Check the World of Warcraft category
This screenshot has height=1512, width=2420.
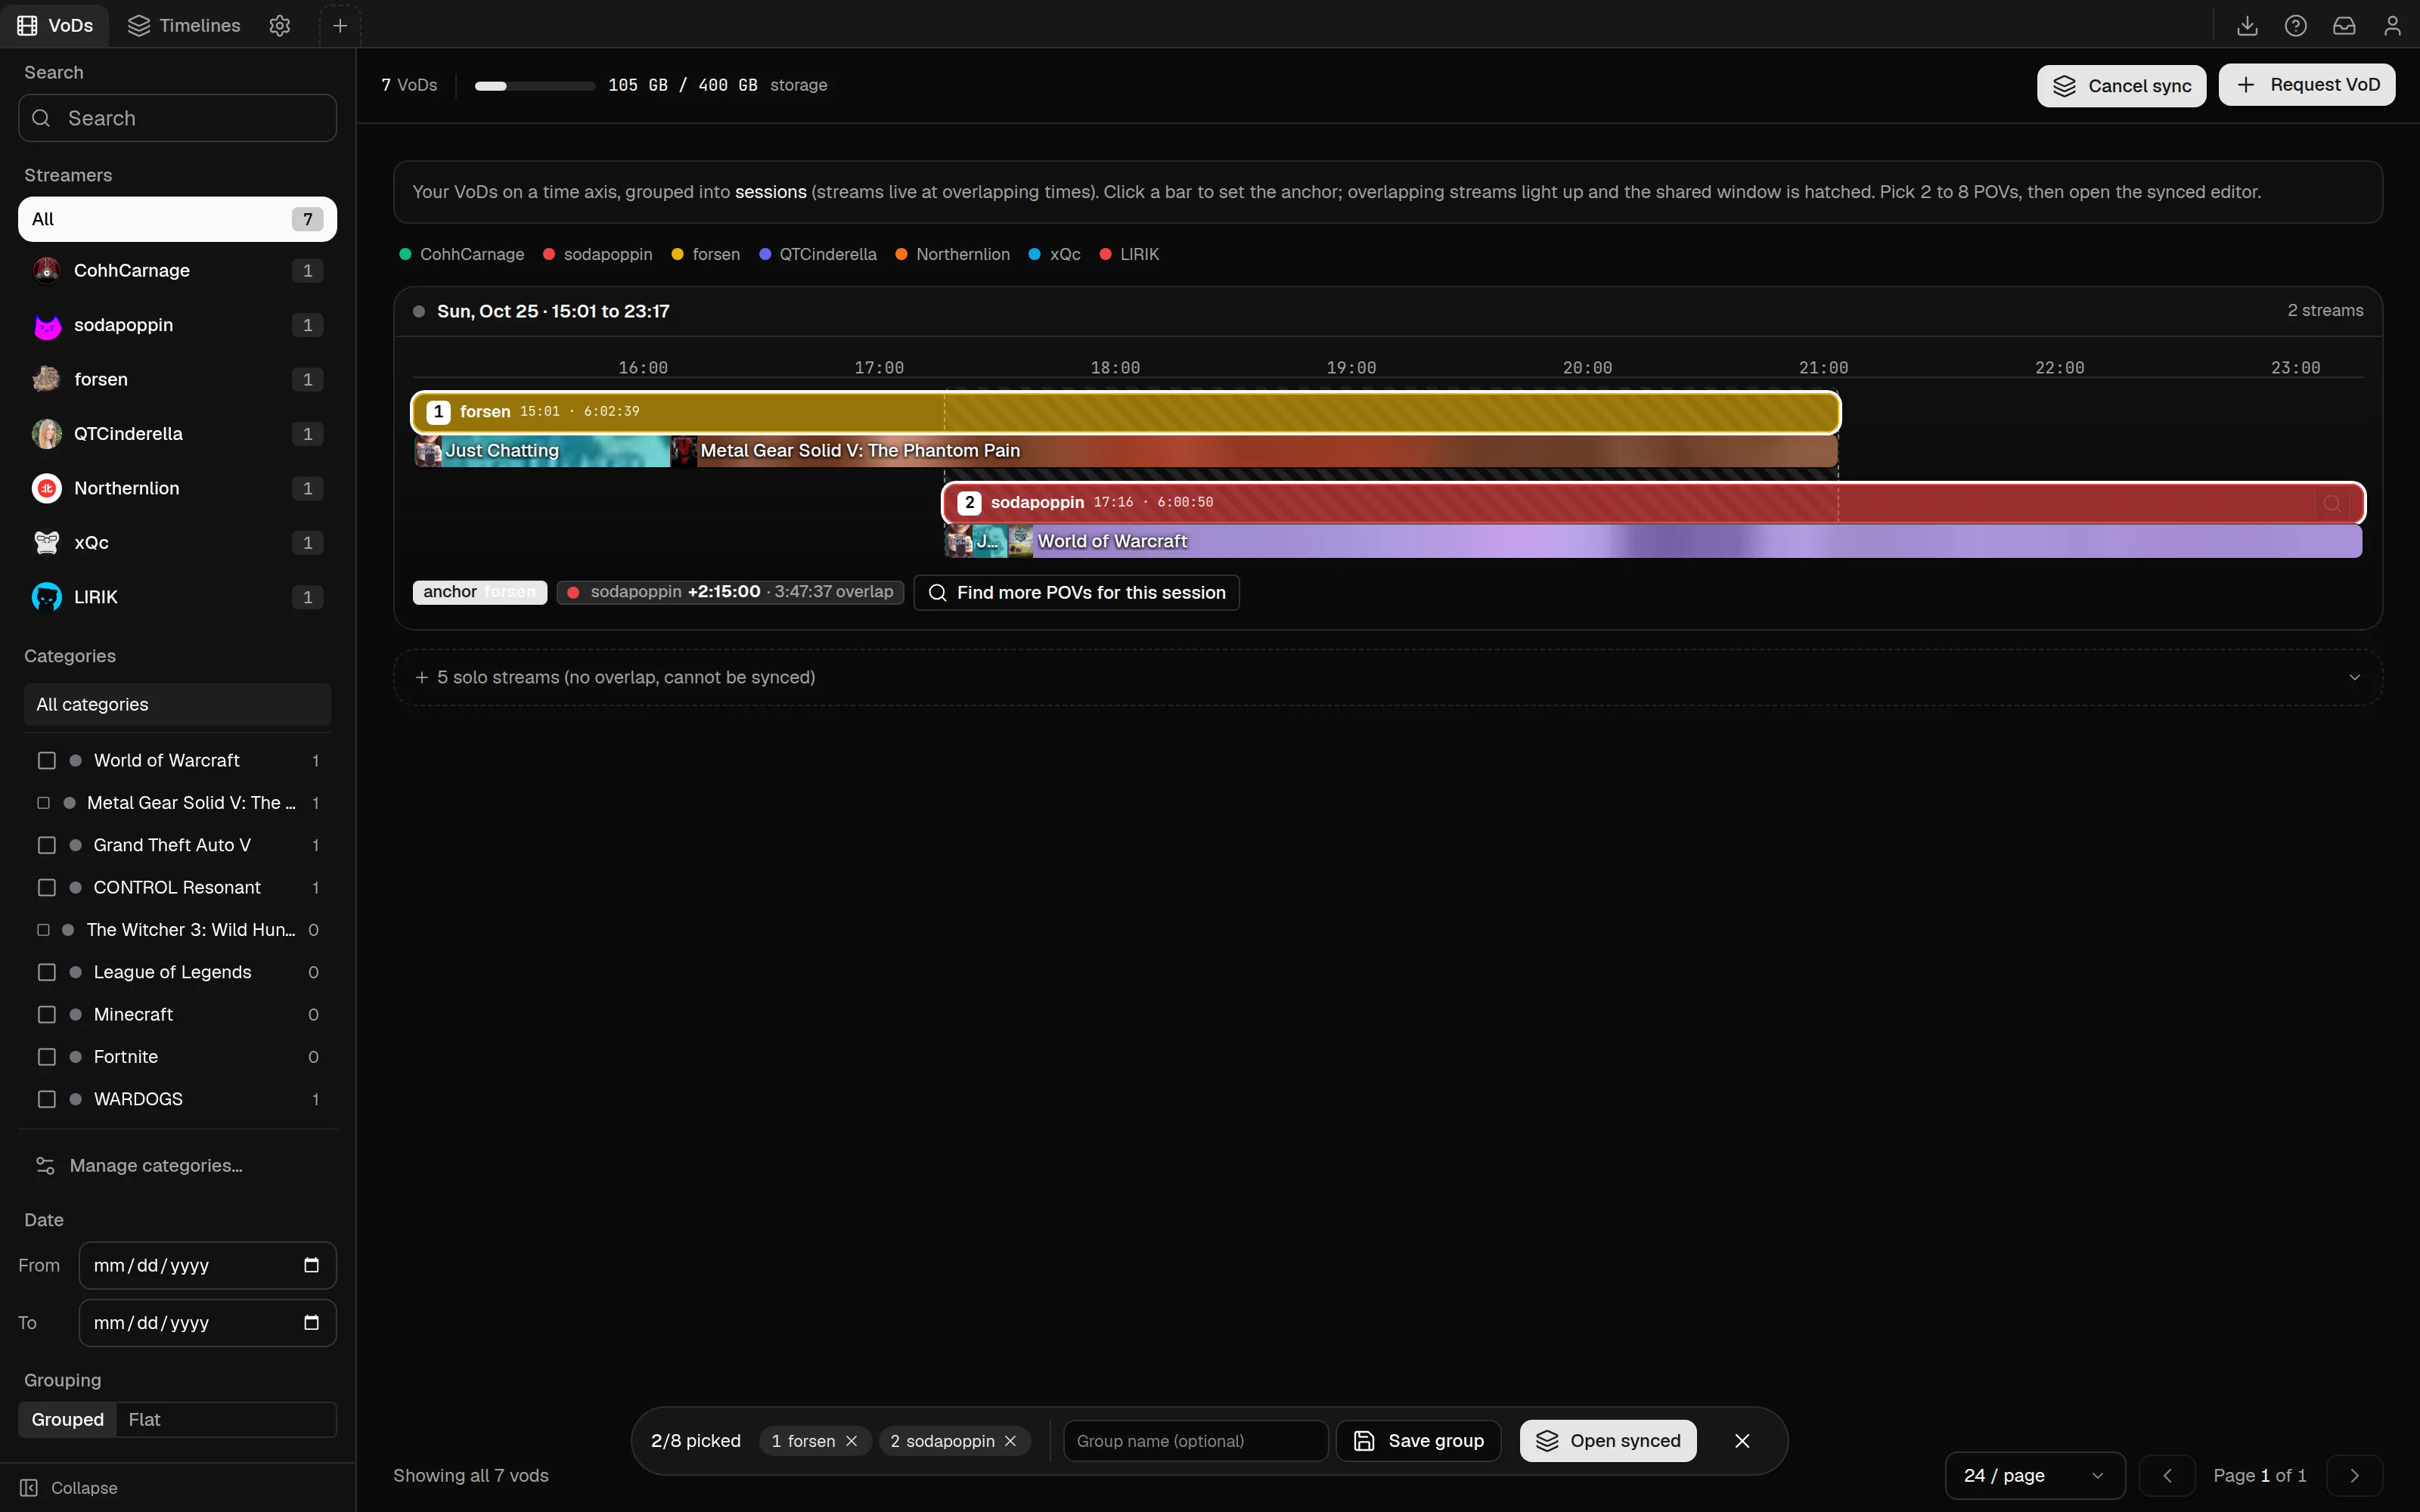coord(46,761)
